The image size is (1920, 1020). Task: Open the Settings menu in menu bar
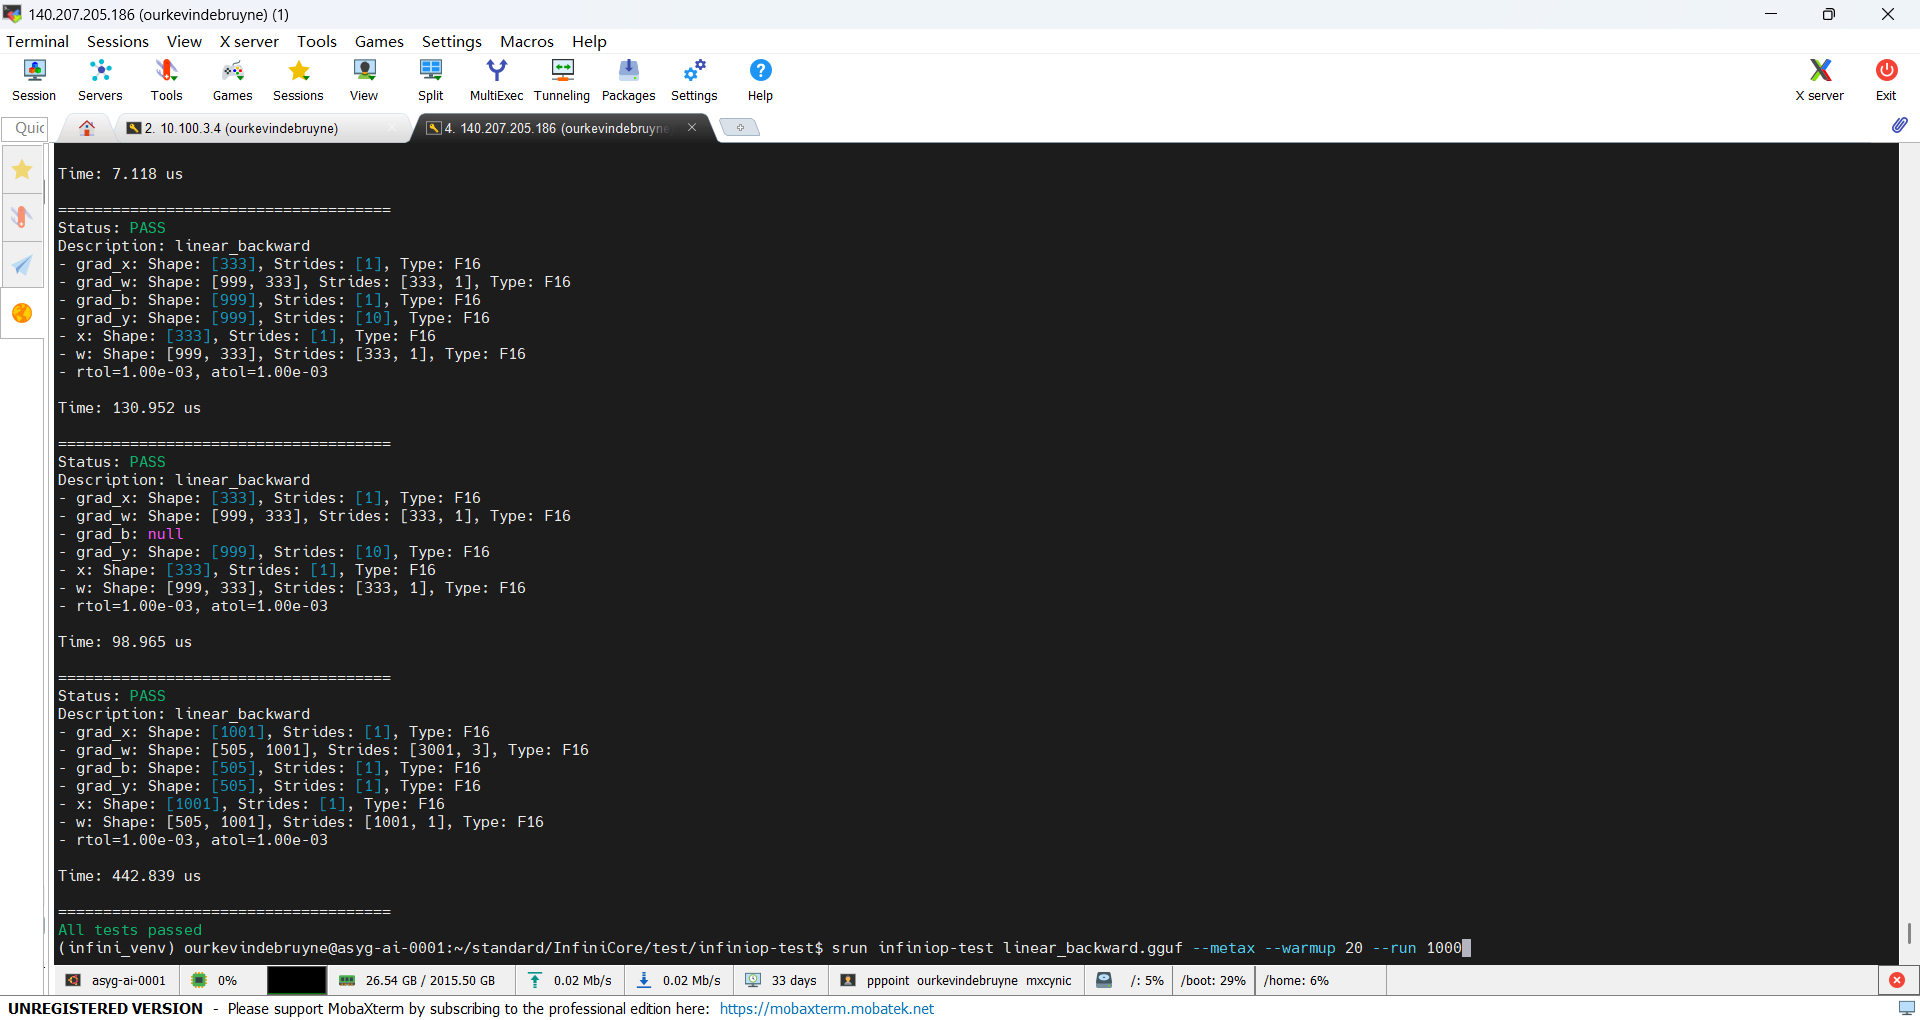point(452,41)
